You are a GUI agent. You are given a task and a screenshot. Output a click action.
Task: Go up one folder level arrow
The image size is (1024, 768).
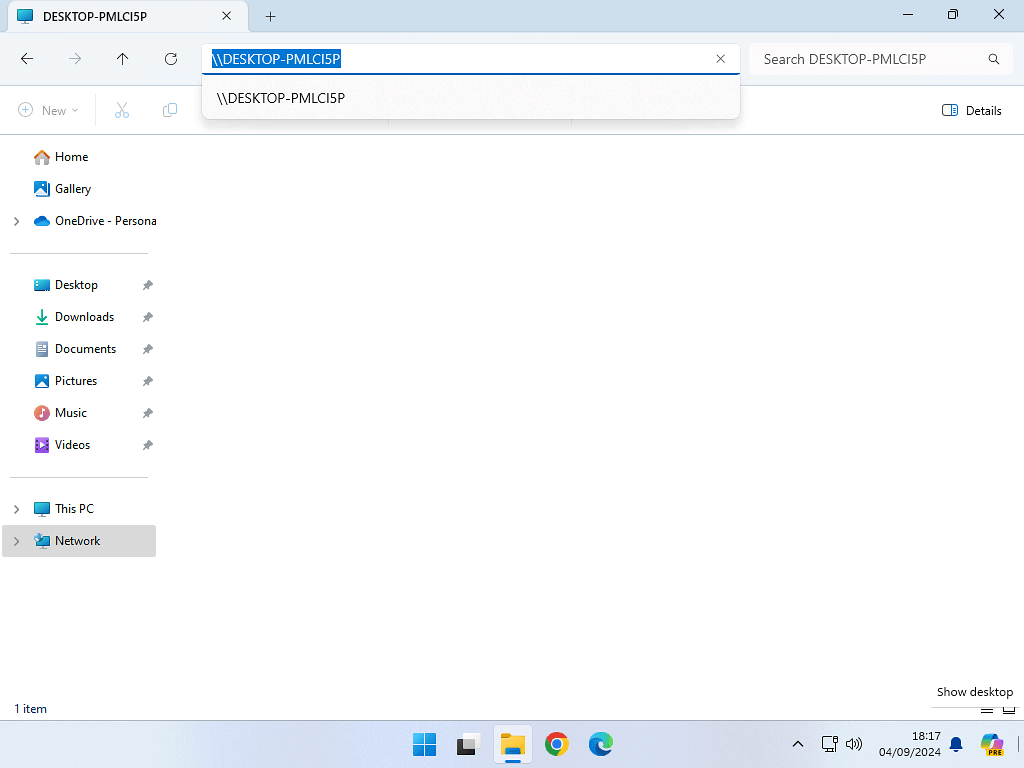[x=123, y=59]
